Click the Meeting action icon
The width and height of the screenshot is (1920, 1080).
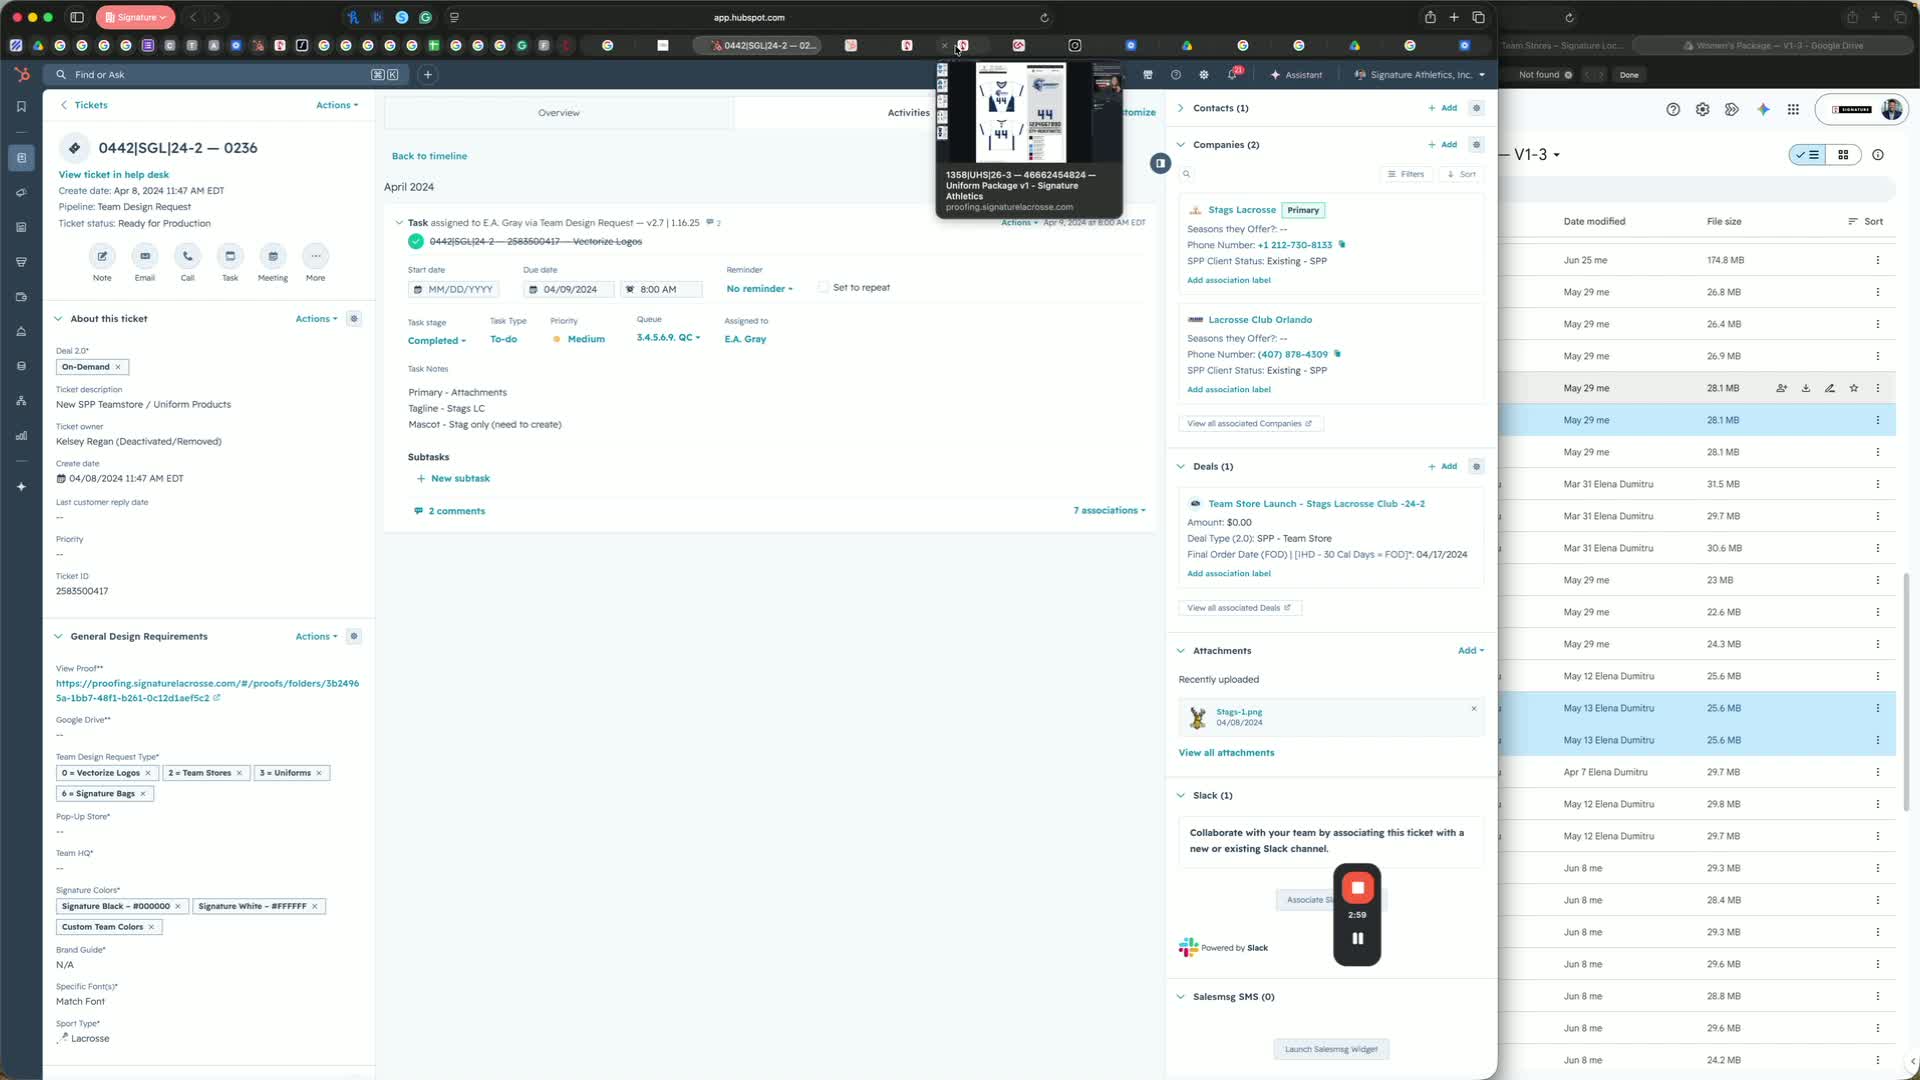273,256
